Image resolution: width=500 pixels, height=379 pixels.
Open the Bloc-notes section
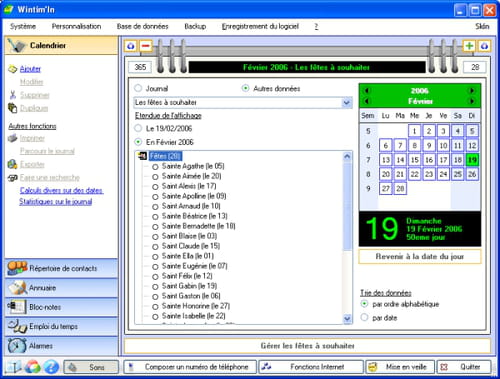click(62, 307)
